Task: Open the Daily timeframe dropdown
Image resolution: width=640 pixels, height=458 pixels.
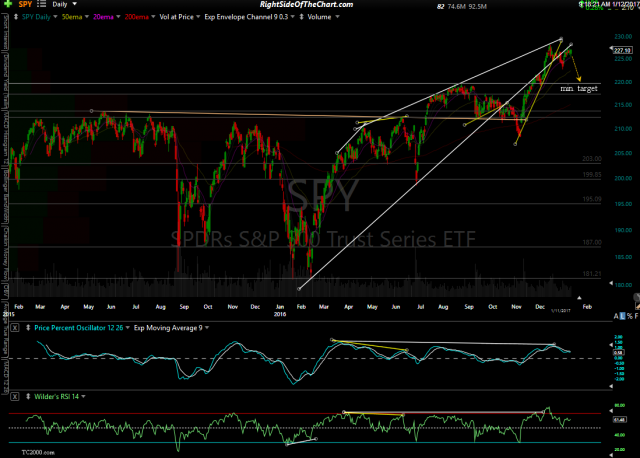Action: (74, 4)
